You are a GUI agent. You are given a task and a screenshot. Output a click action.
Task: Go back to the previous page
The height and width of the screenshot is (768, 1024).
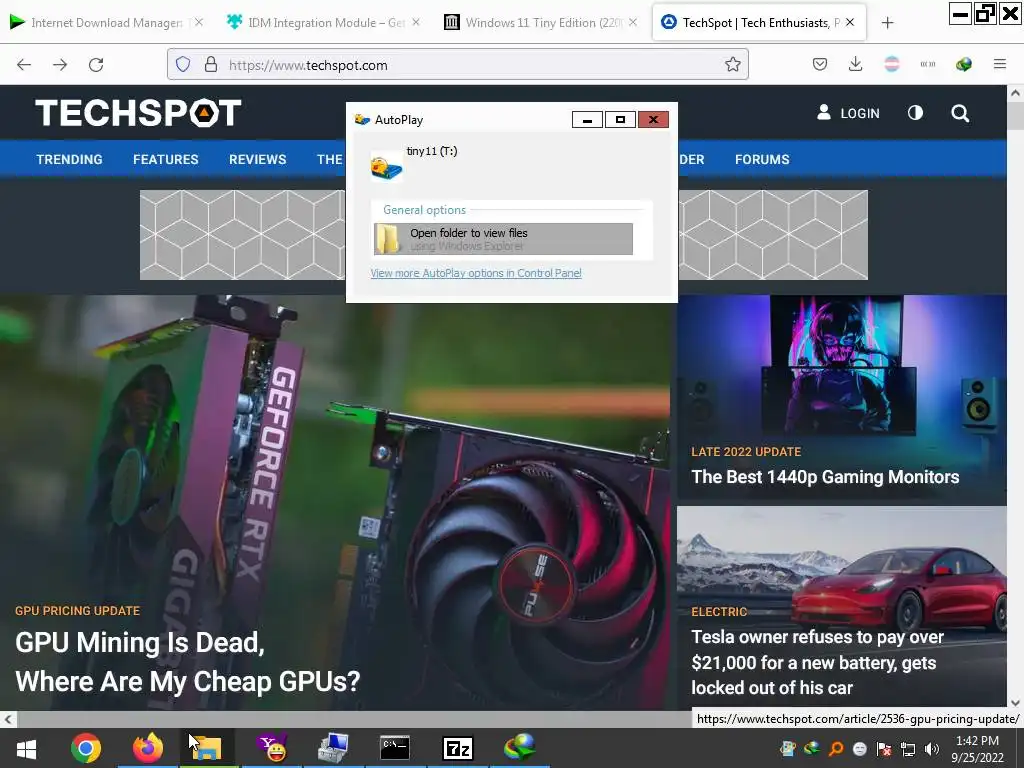point(24,65)
